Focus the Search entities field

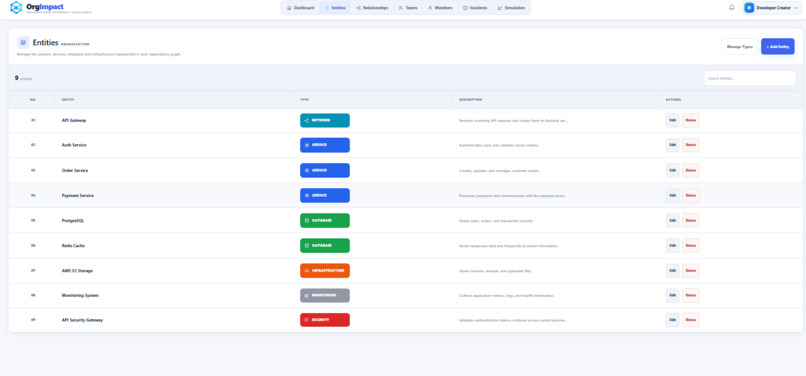(750, 78)
